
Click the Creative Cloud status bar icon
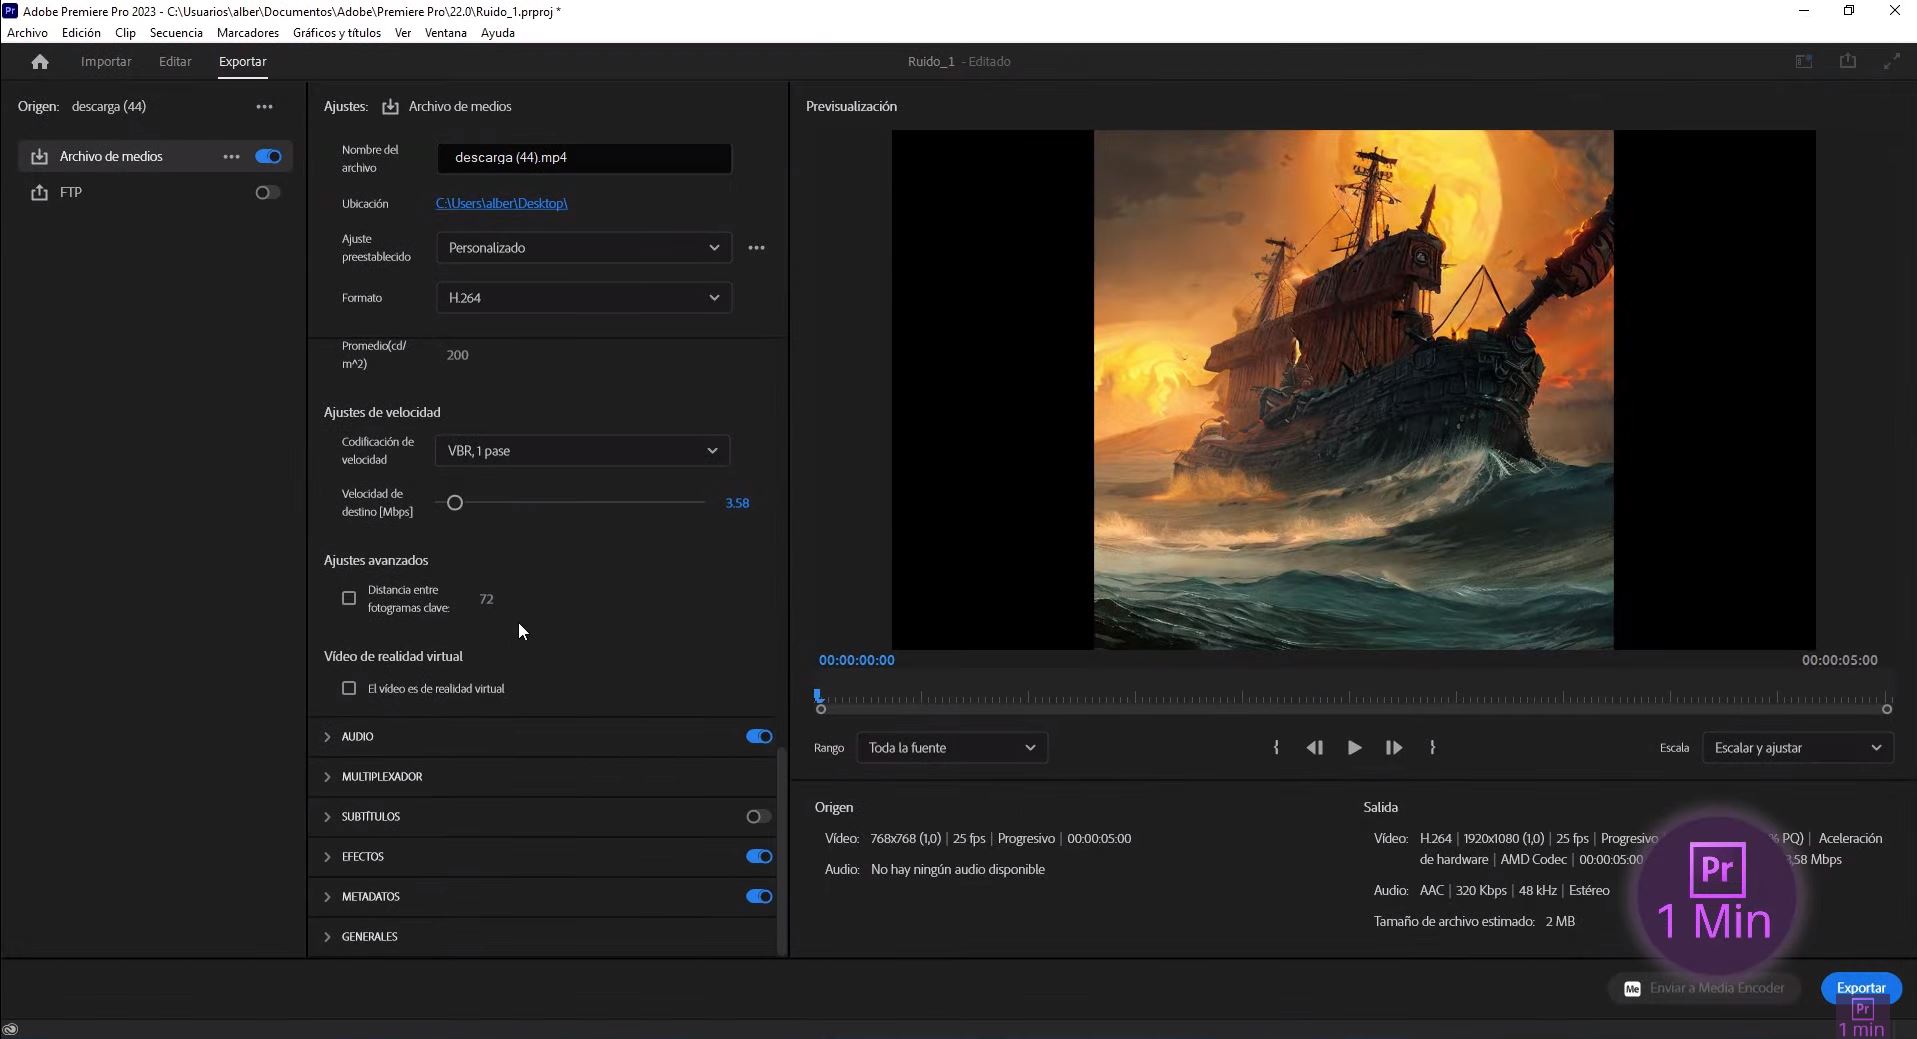pos(11,1029)
